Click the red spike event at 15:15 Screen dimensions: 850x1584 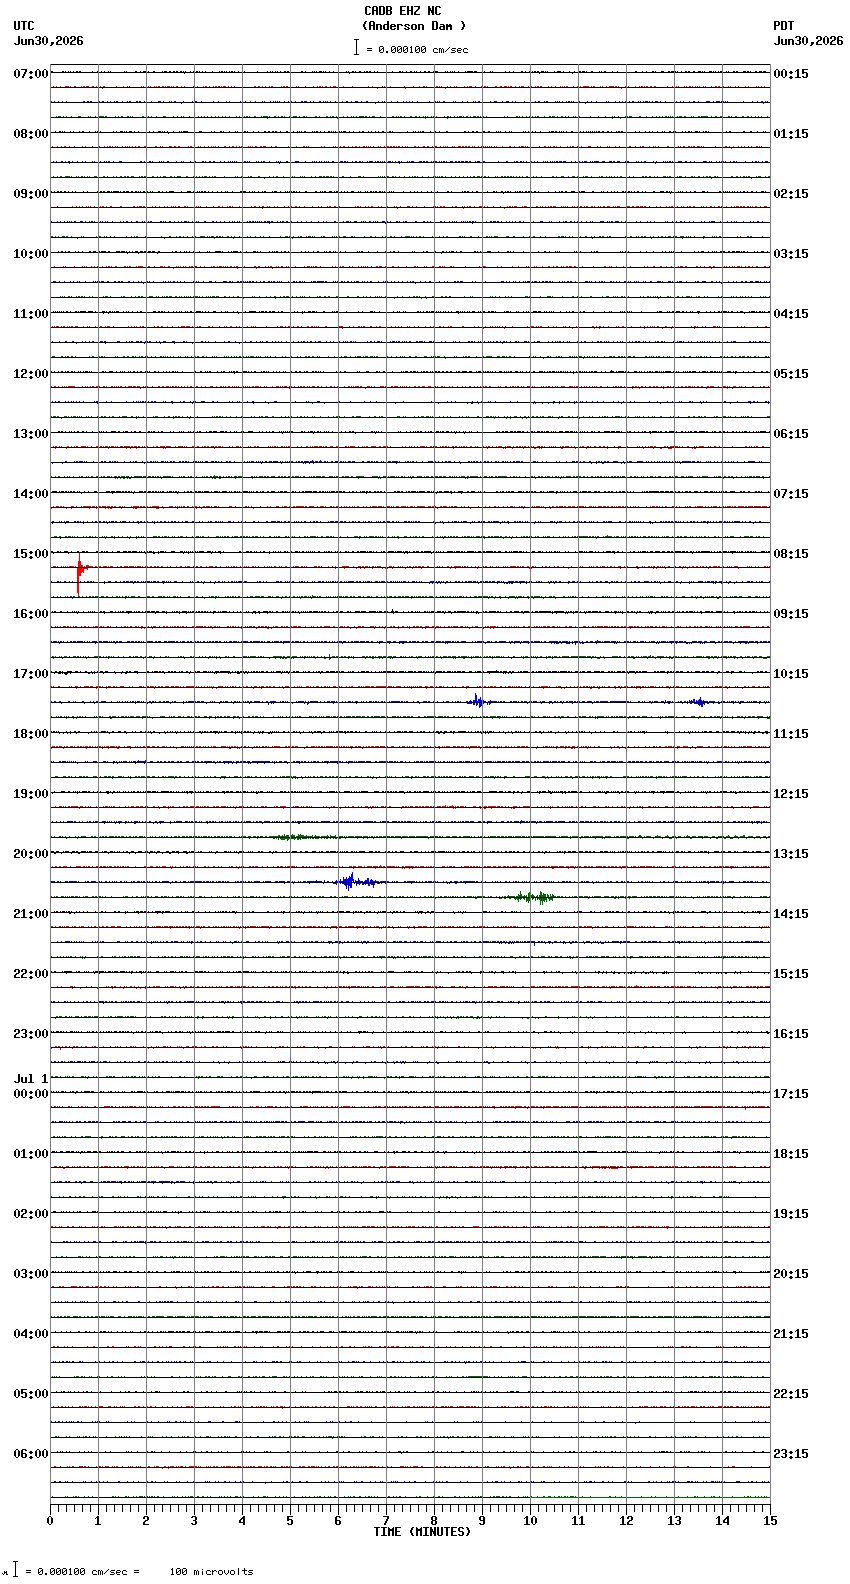click(x=80, y=574)
